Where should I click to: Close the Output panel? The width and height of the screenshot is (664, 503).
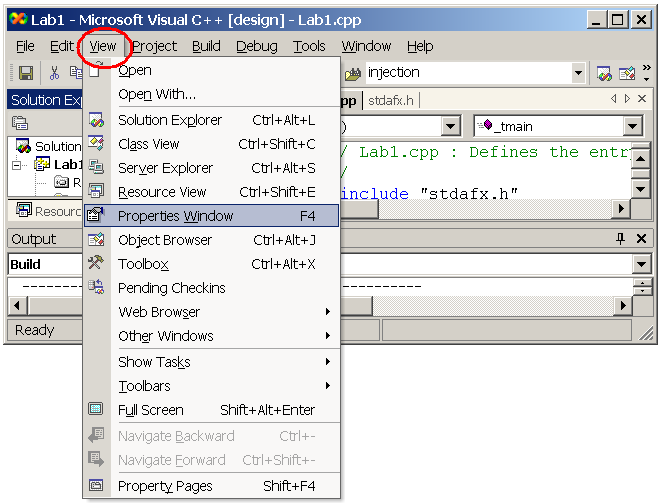[x=641, y=239]
